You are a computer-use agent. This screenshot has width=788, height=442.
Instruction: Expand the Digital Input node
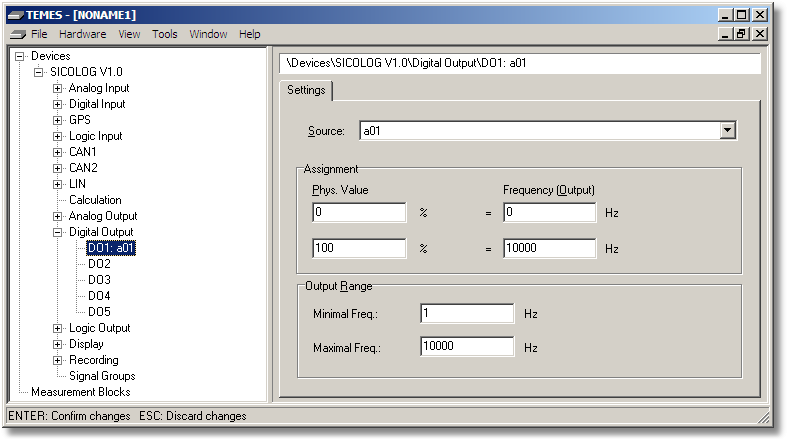[58, 104]
